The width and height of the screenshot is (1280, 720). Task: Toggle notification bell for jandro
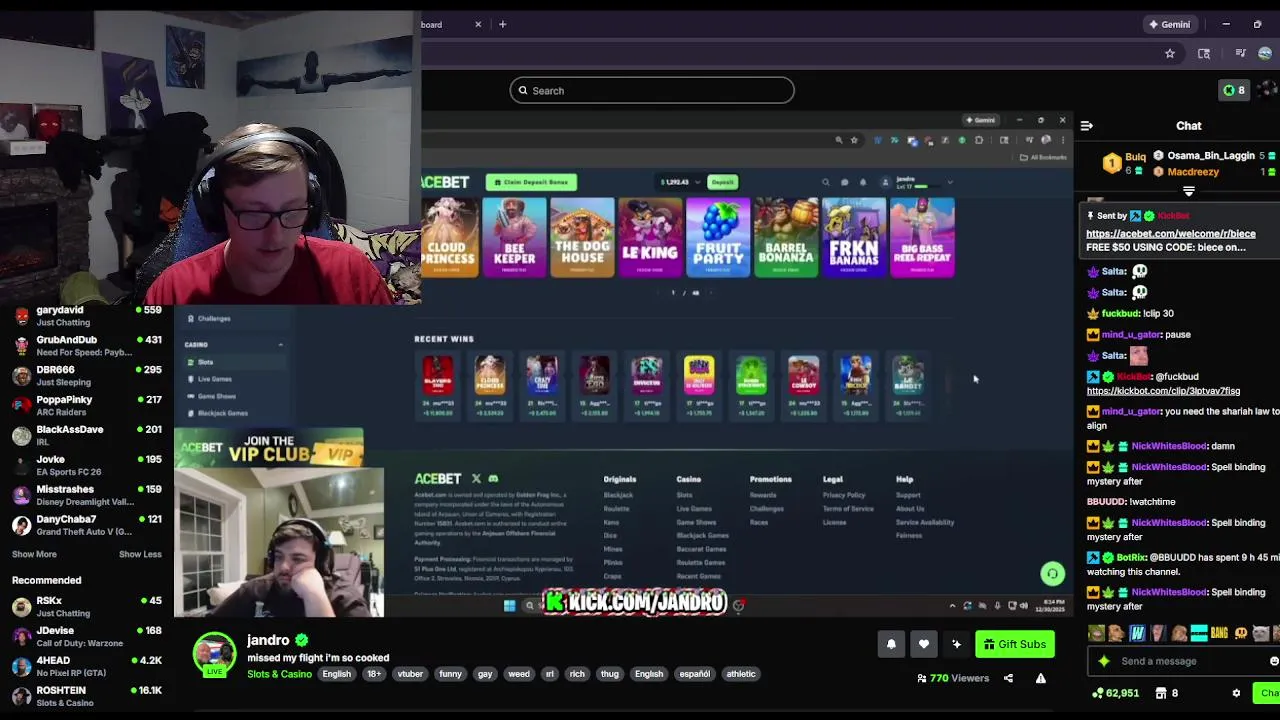[x=891, y=644]
